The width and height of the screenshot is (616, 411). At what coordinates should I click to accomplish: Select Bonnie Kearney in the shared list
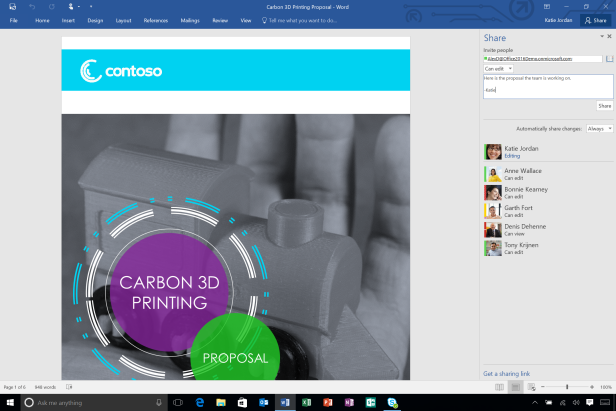pos(548,193)
